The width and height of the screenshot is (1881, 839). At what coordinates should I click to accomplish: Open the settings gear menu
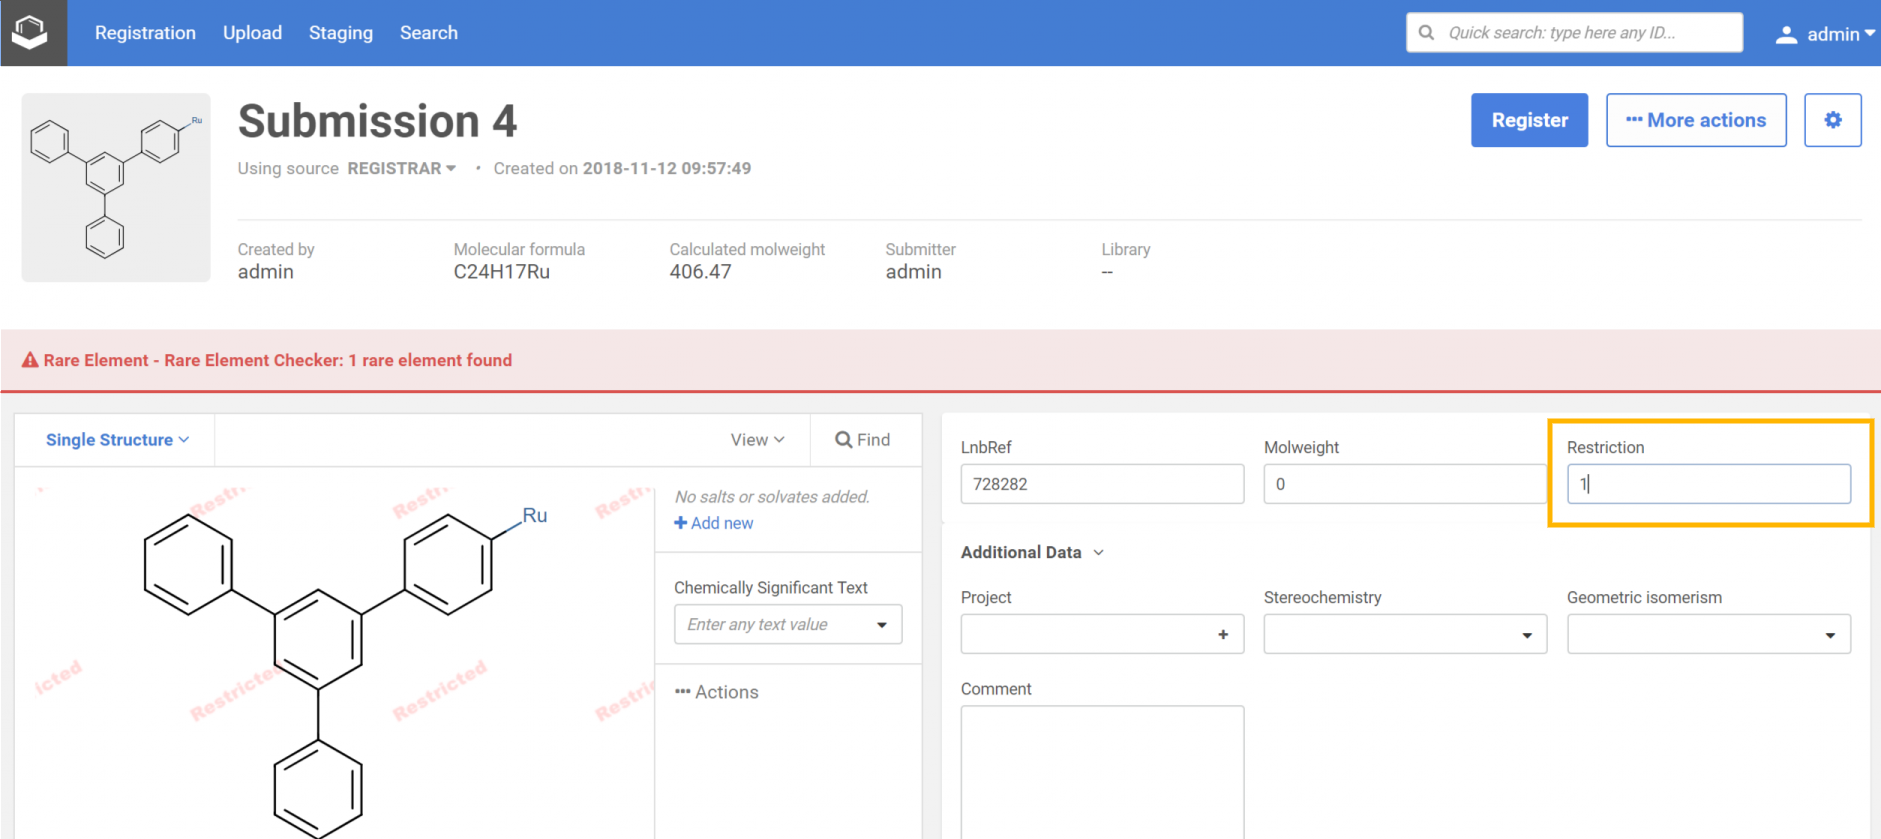(1832, 120)
